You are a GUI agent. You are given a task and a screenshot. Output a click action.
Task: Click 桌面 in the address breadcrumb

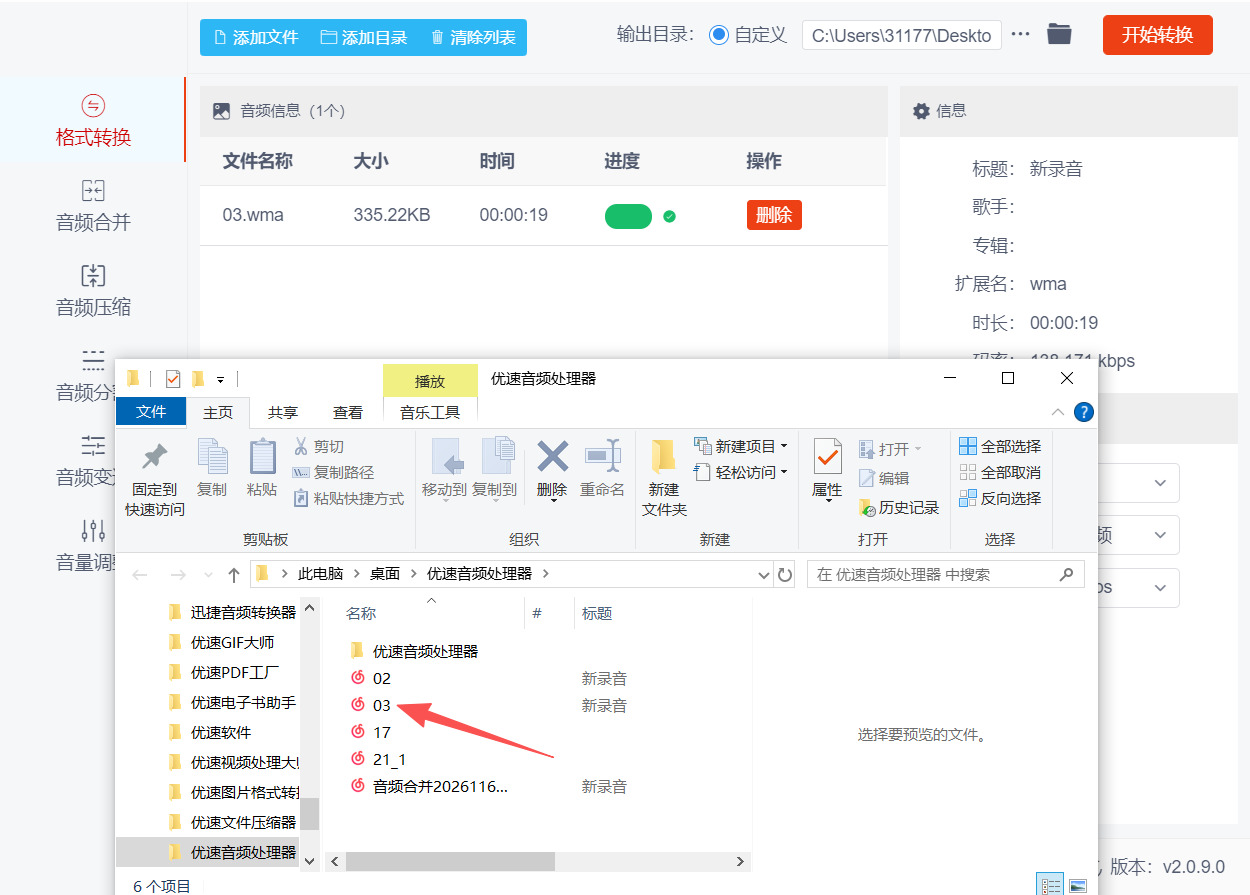[x=385, y=574]
